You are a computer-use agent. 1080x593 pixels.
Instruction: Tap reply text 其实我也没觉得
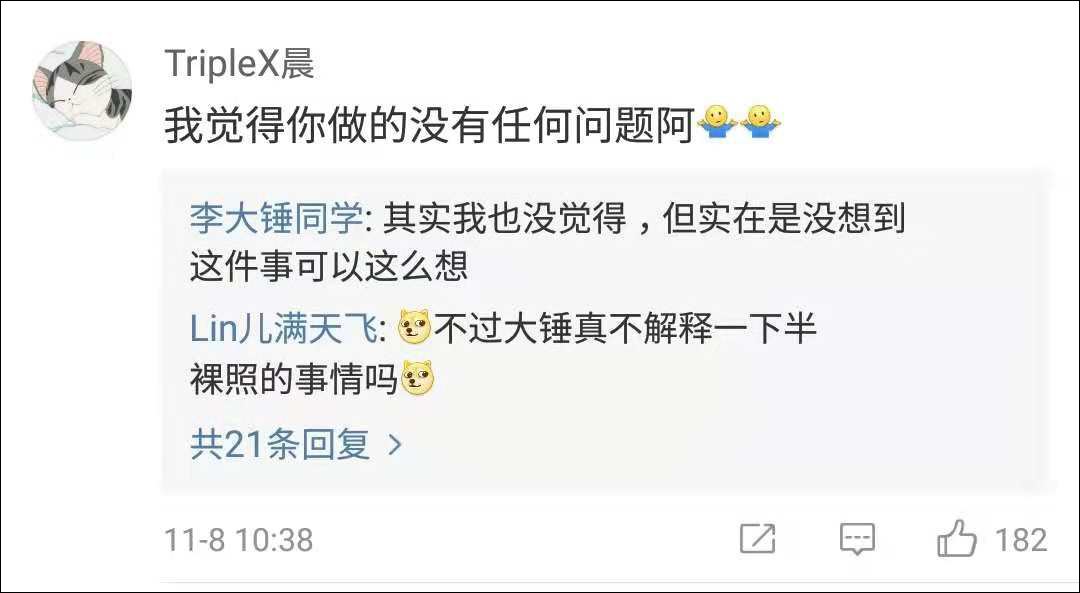click(x=505, y=219)
